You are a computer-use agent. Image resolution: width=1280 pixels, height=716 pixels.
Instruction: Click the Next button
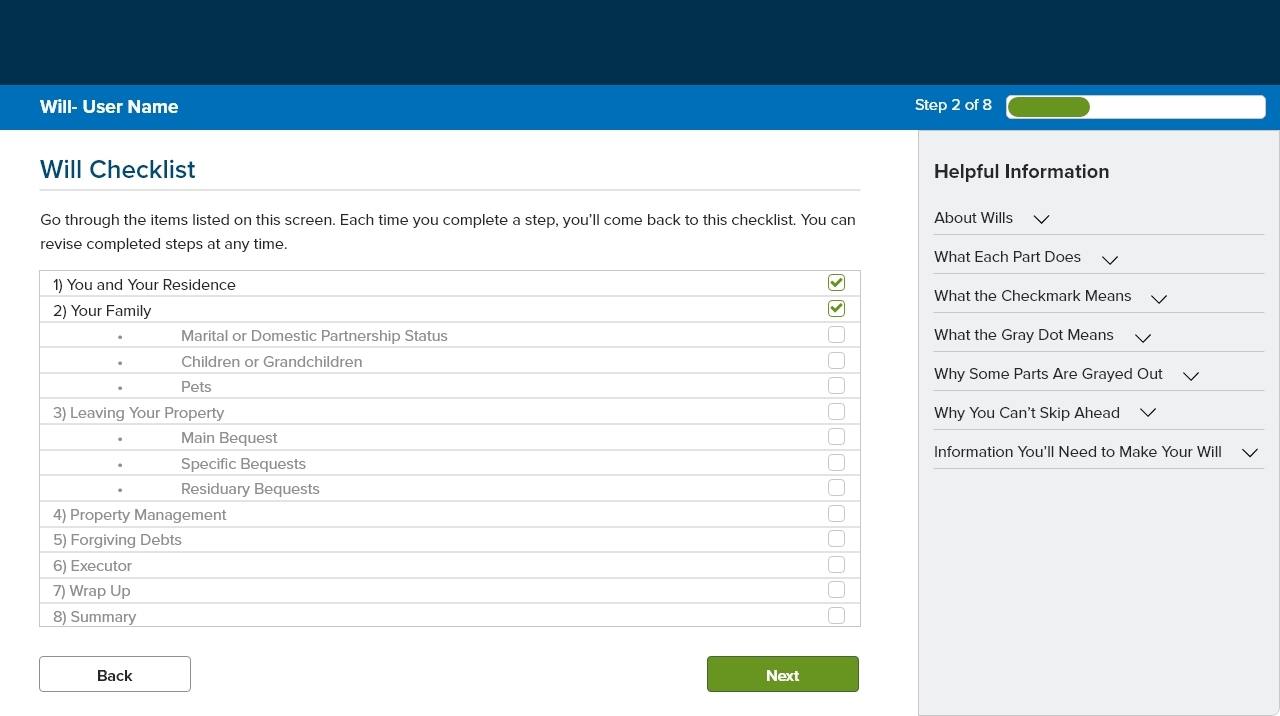point(782,675)
